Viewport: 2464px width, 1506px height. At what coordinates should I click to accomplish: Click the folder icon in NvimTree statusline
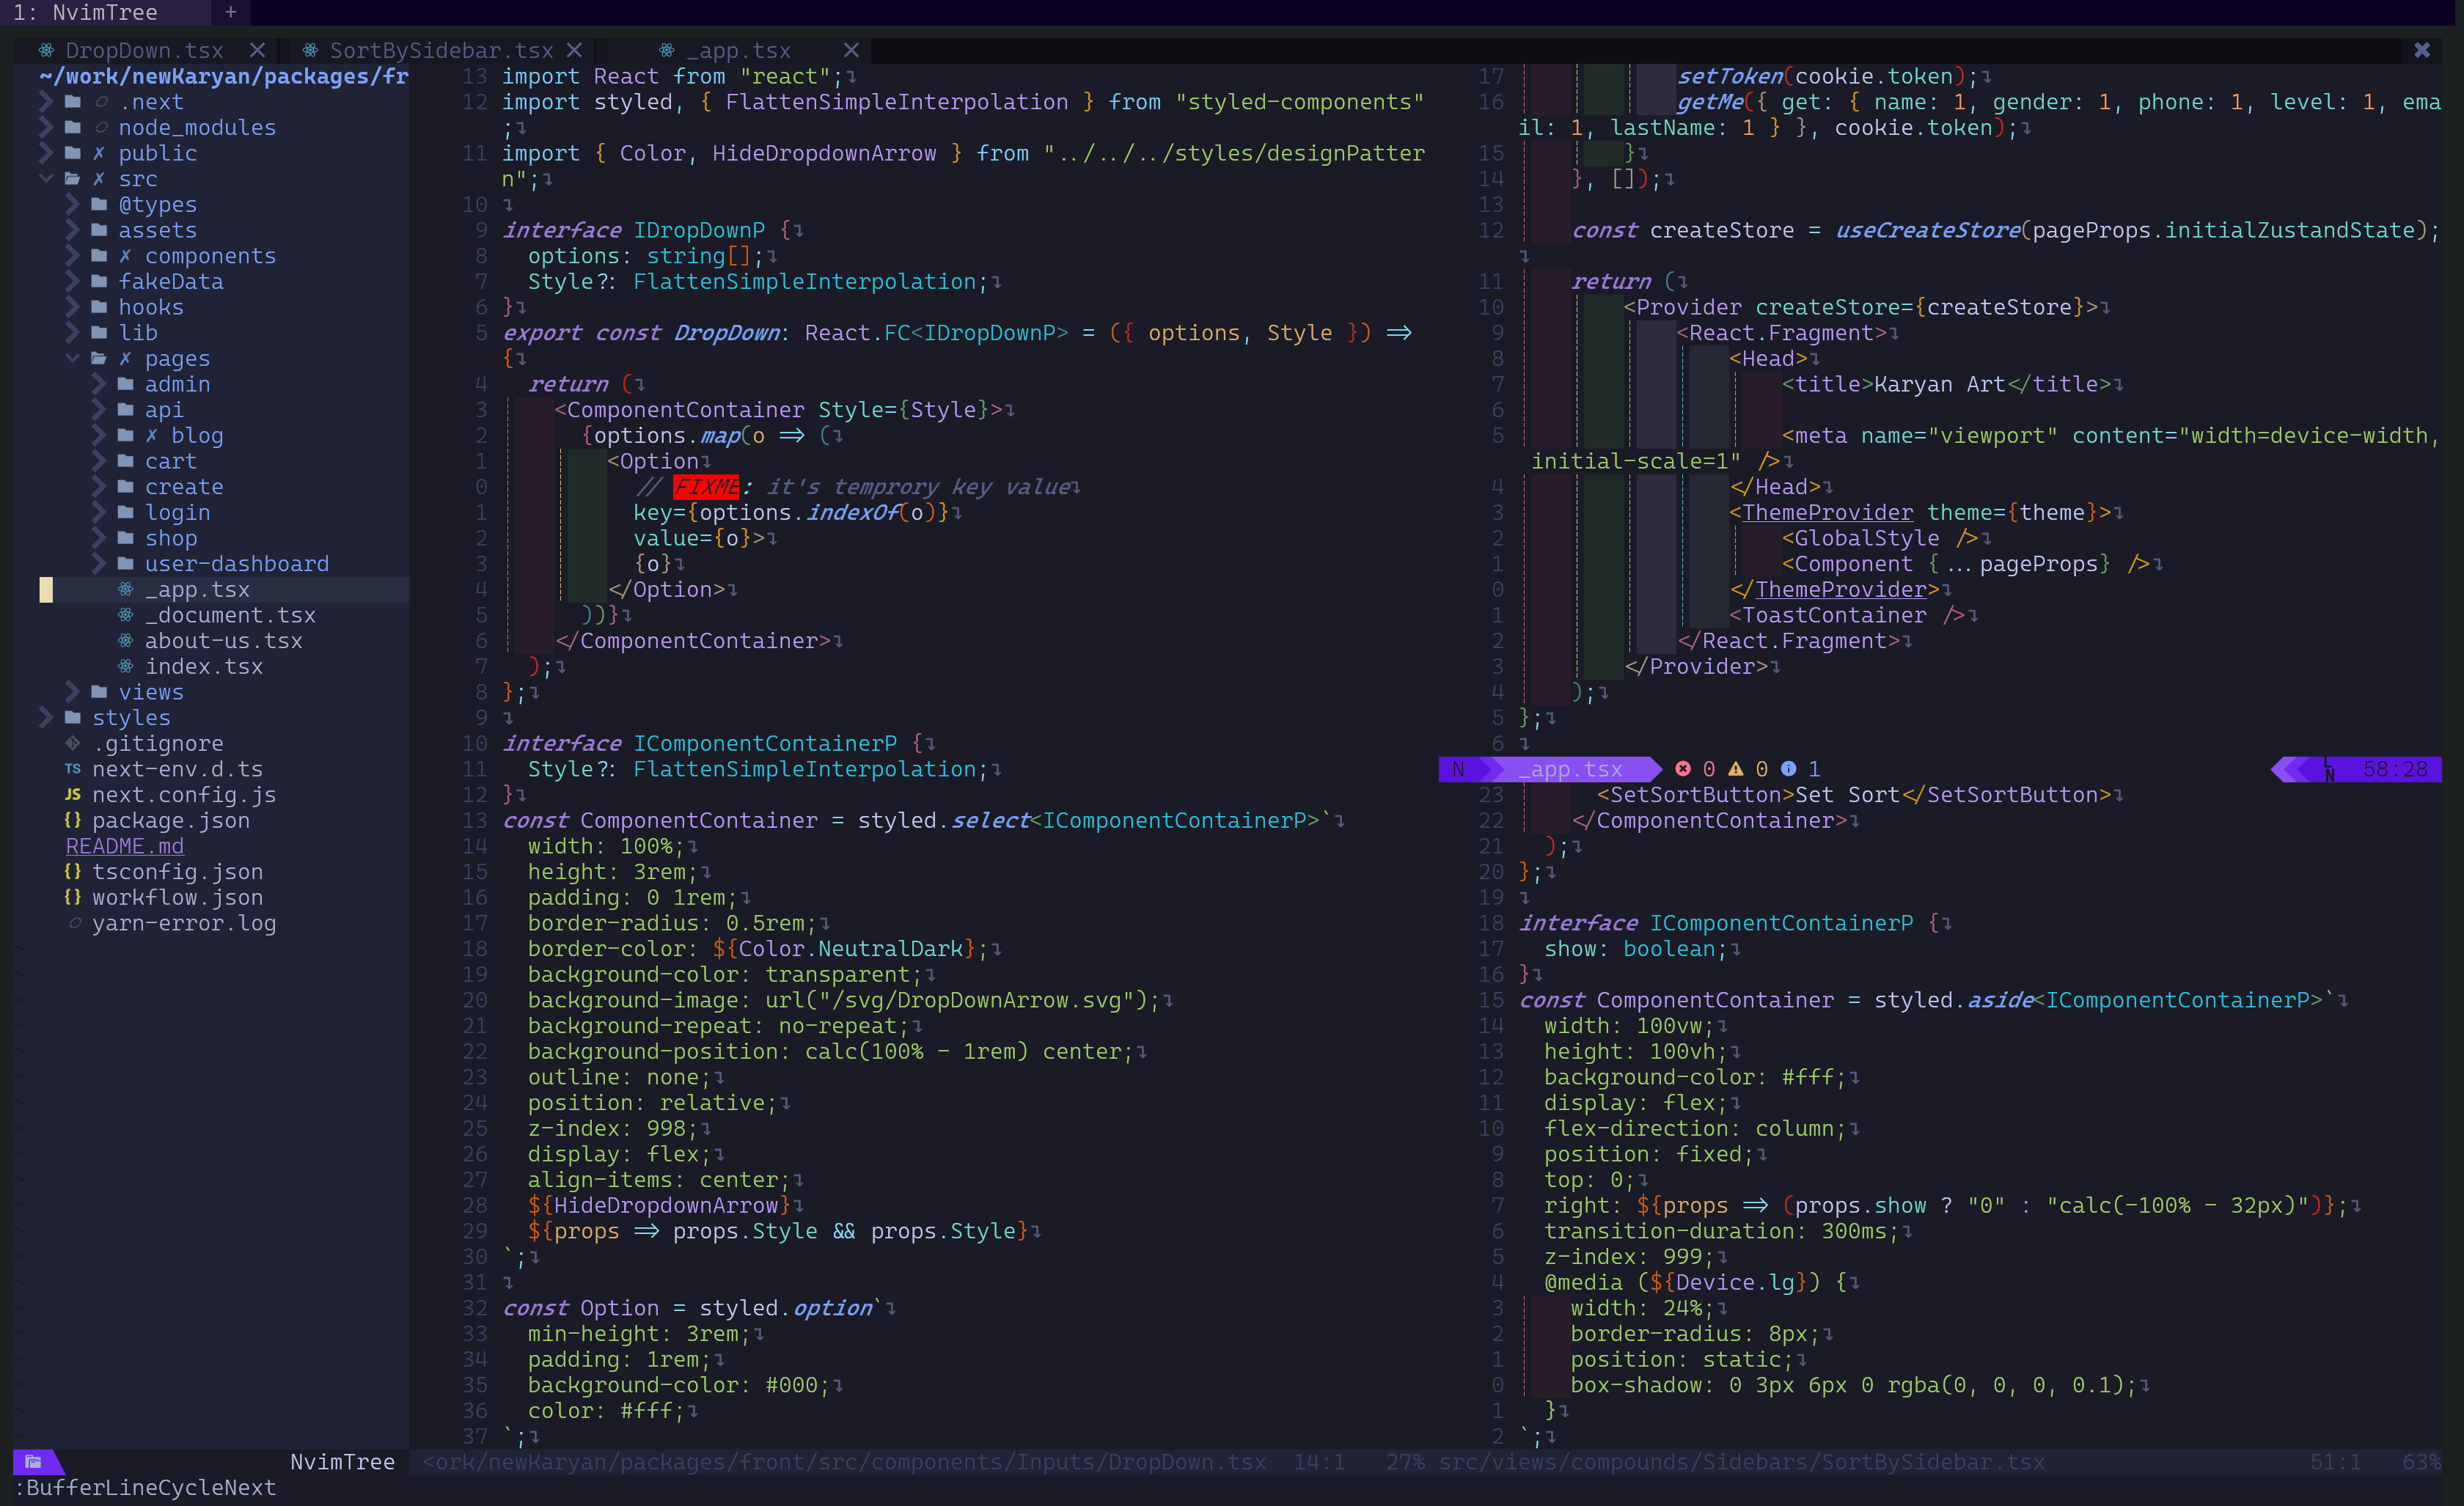click(x=33, y=1462)
